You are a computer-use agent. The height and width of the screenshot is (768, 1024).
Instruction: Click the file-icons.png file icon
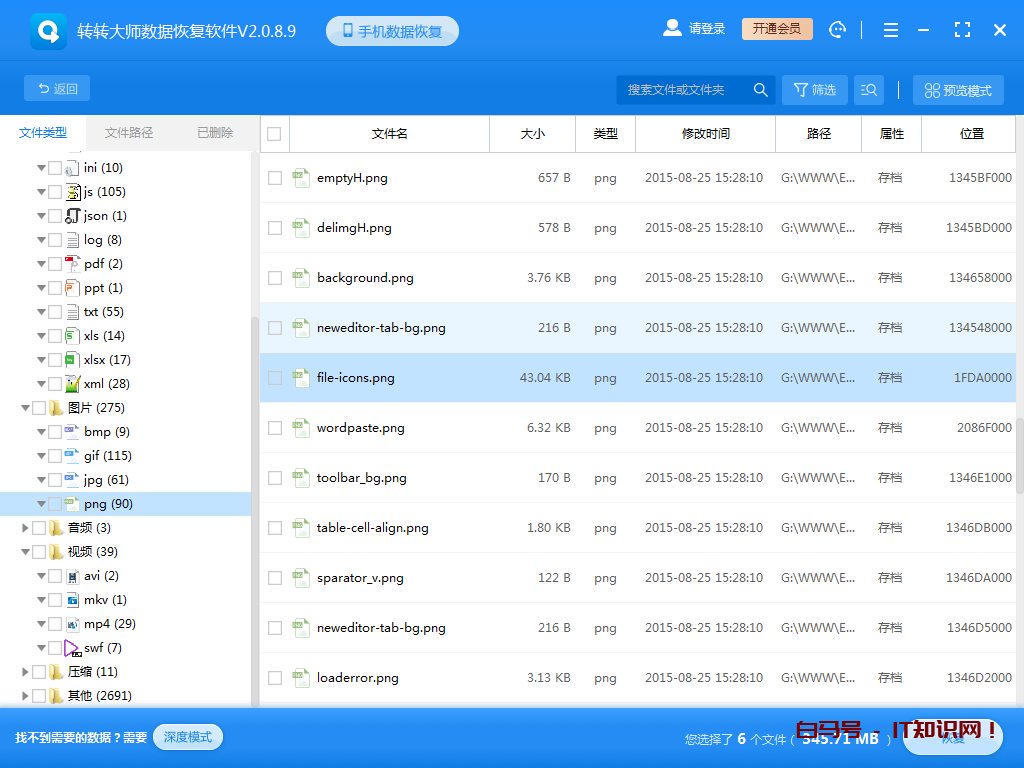(300, 378)
